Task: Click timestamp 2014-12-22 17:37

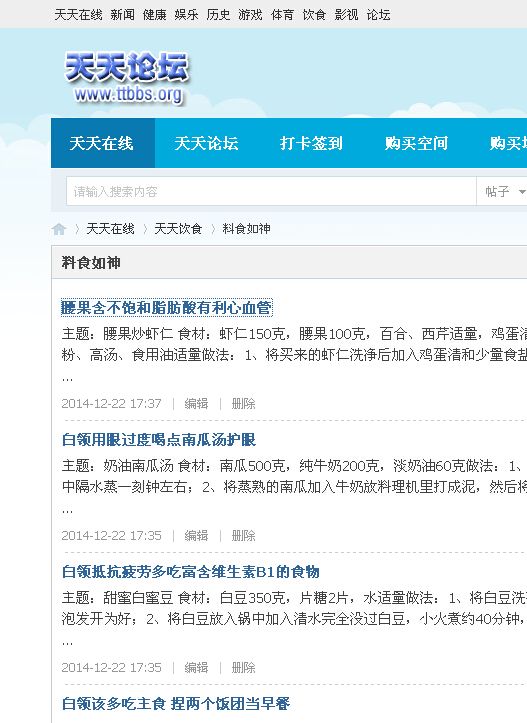Action: point(112,403)
